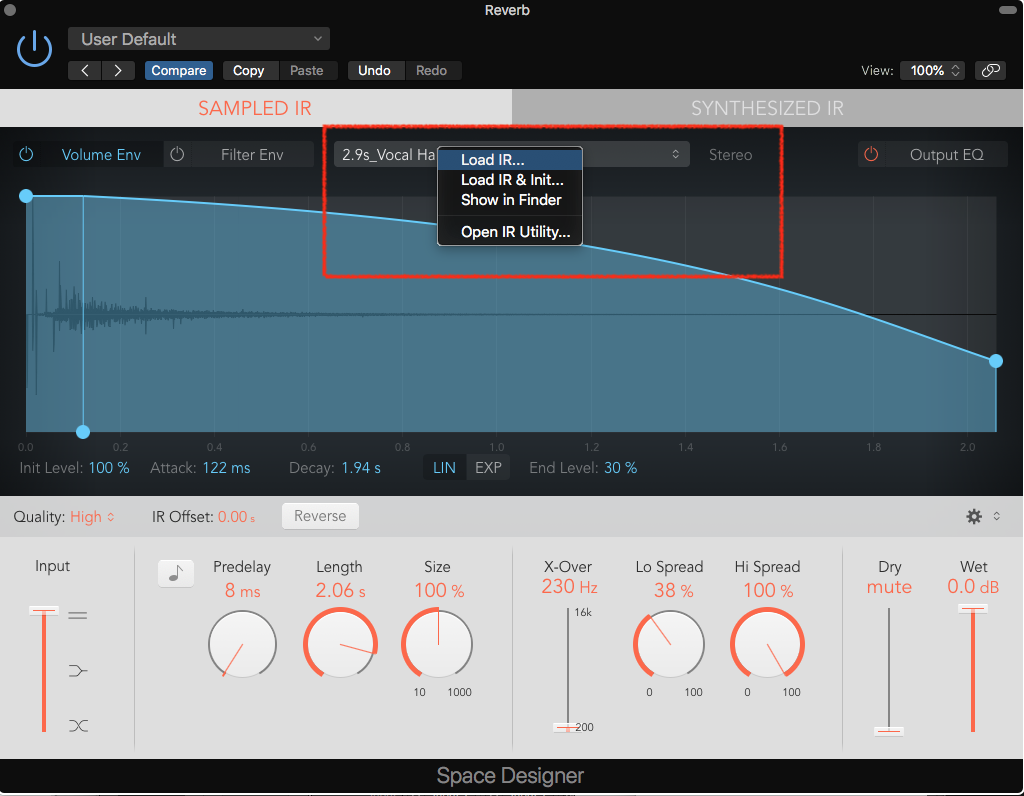Click the envelope init level point

[x=26, y=196]
